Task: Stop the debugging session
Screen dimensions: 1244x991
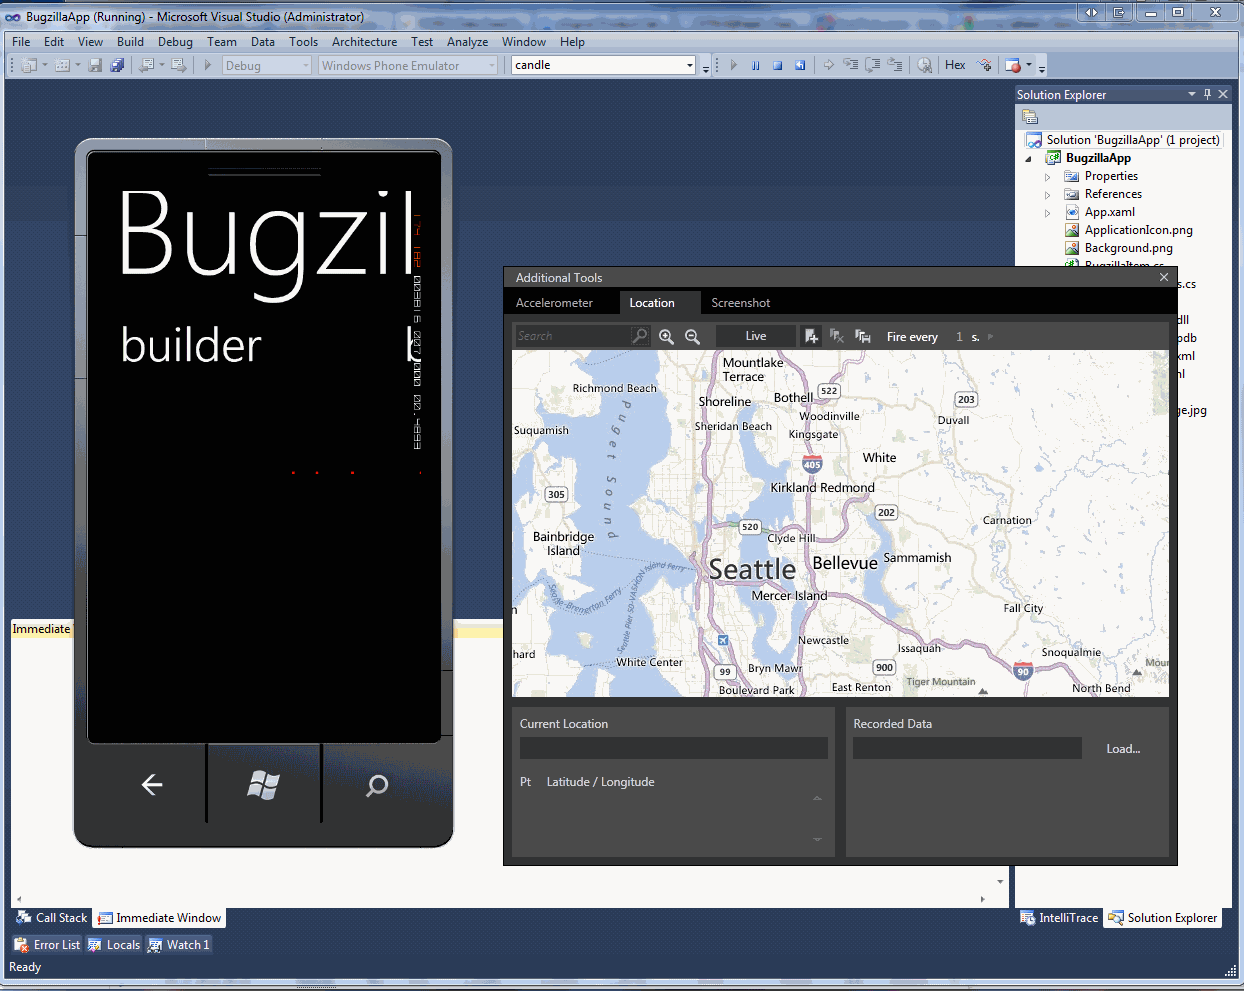Action: (x=777, y=65)
